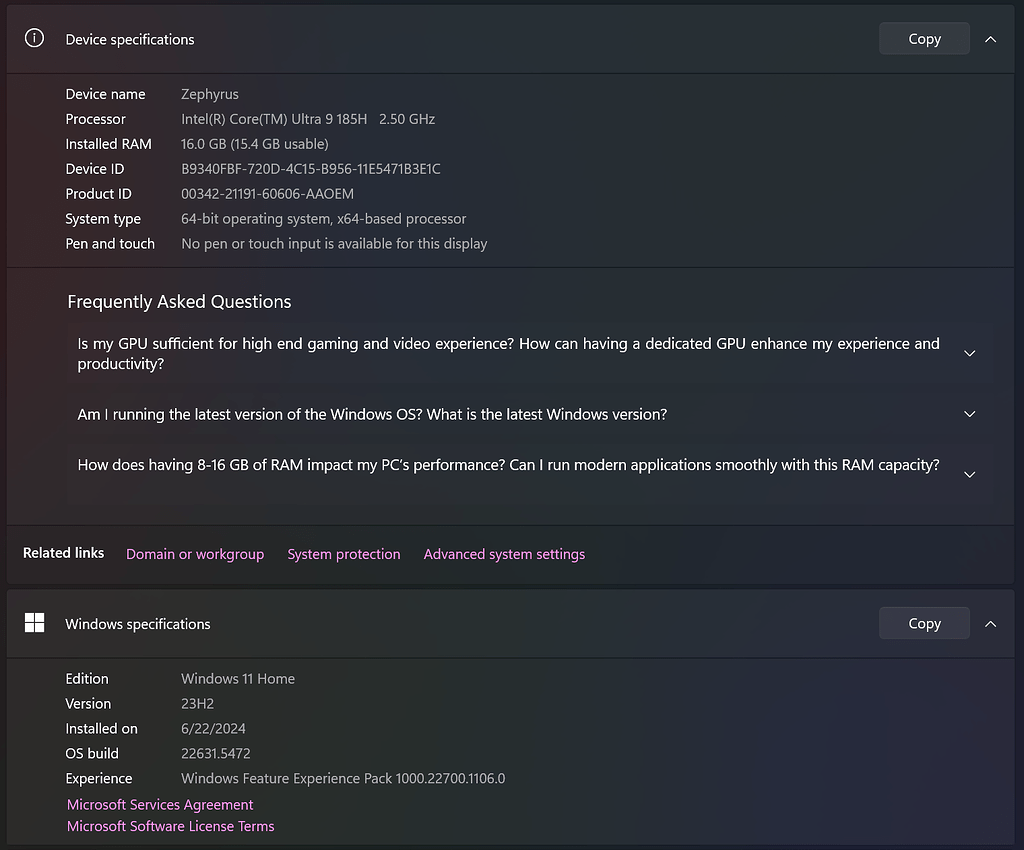Open Advanced system settings
Screen dimensions: 1024x850
click(x=504, y=553)
